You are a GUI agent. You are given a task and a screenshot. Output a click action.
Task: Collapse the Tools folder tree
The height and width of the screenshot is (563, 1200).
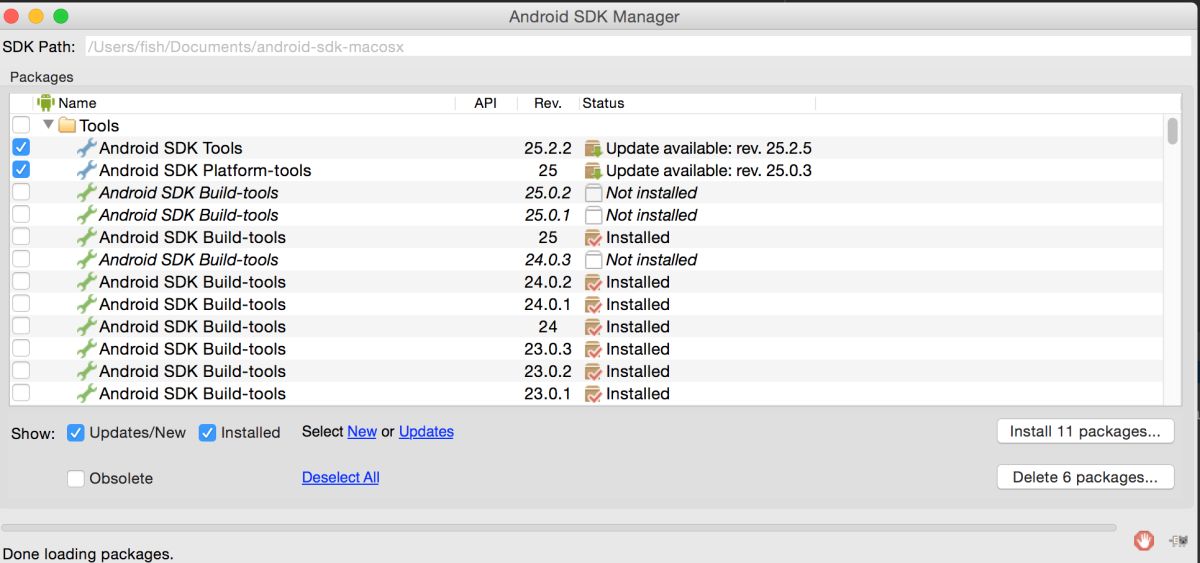(48, 125)
